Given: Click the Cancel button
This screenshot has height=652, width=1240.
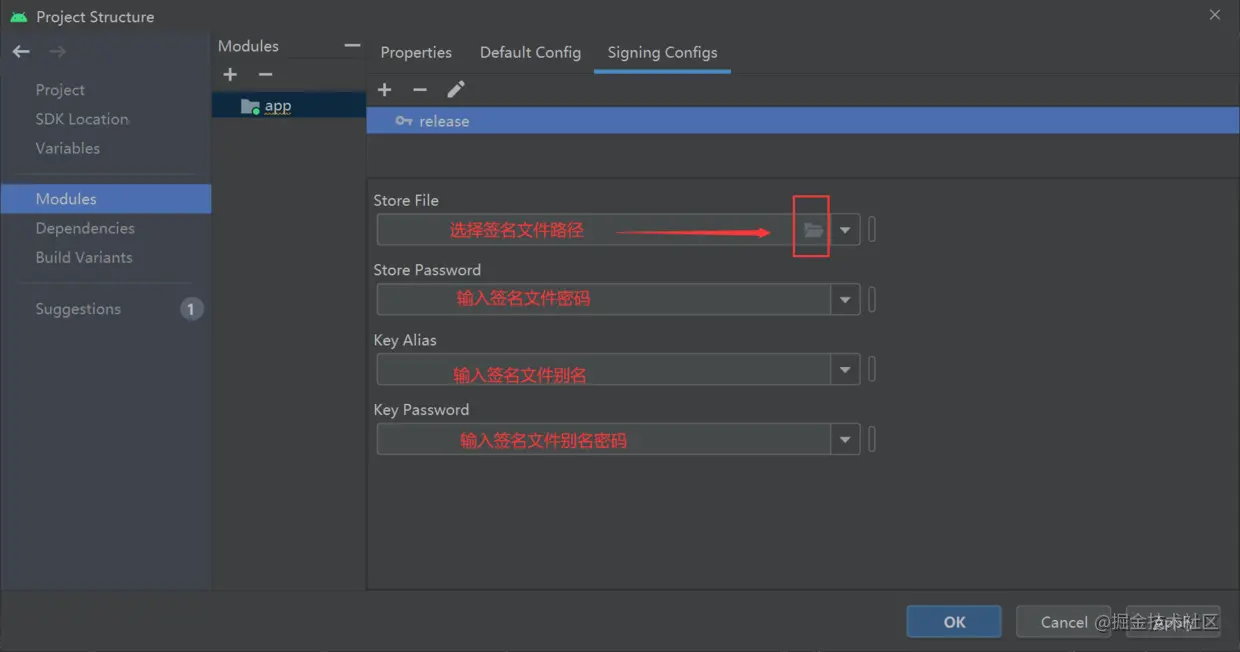Looking at the screenshot, I should 1064,622.
